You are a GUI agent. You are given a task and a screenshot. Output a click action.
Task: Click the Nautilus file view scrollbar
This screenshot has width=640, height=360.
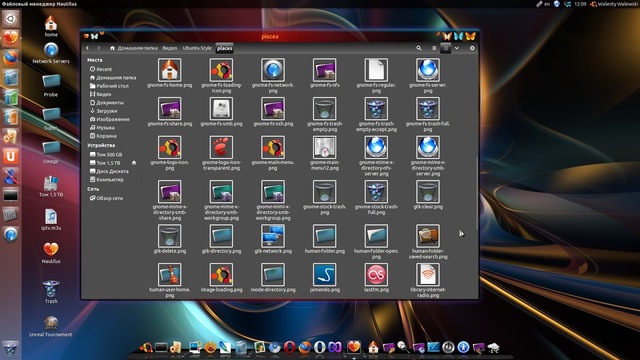(x=477, y=193)
